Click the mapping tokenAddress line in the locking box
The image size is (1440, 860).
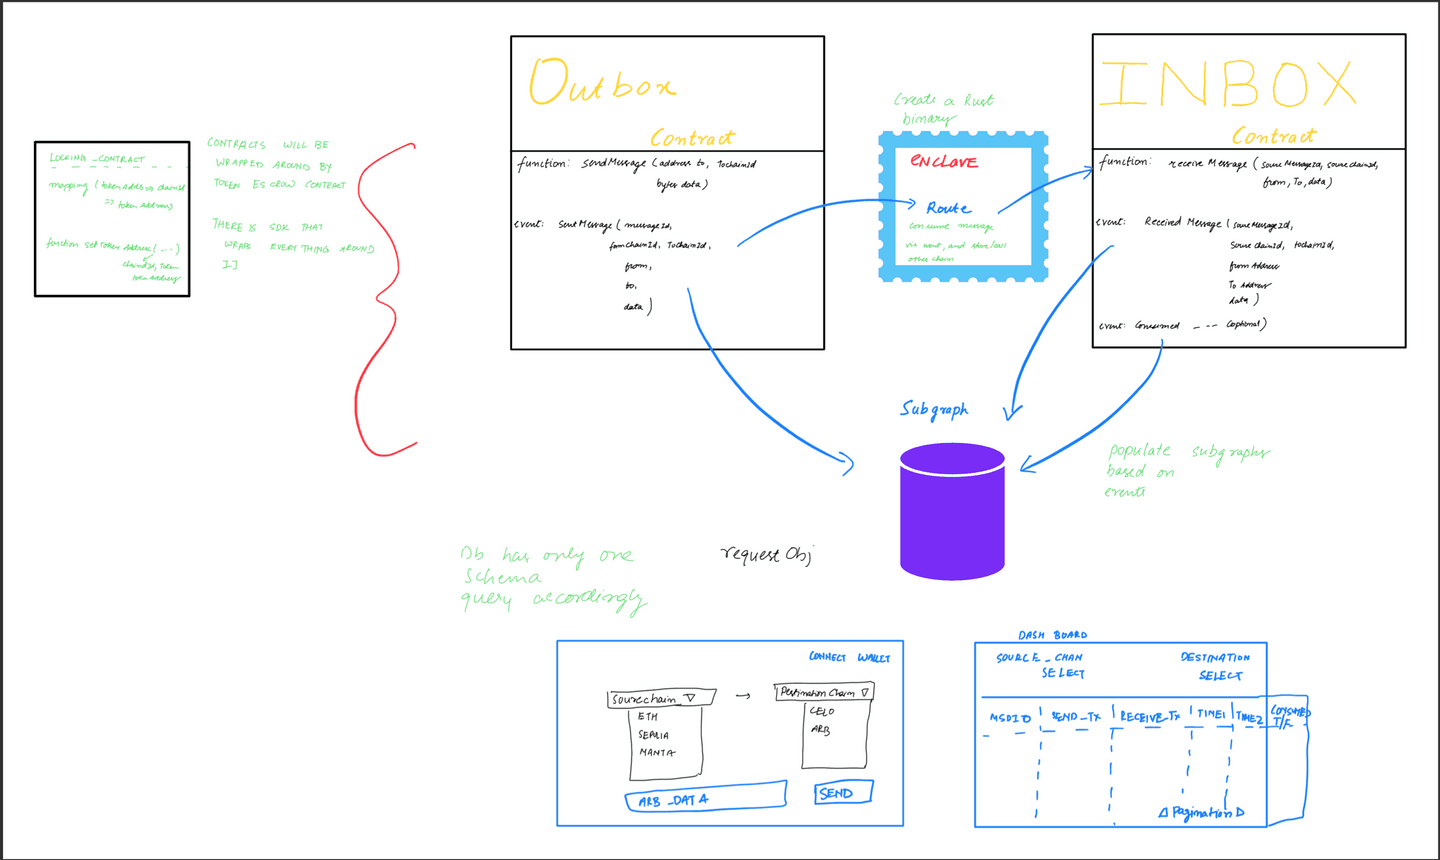117,195
